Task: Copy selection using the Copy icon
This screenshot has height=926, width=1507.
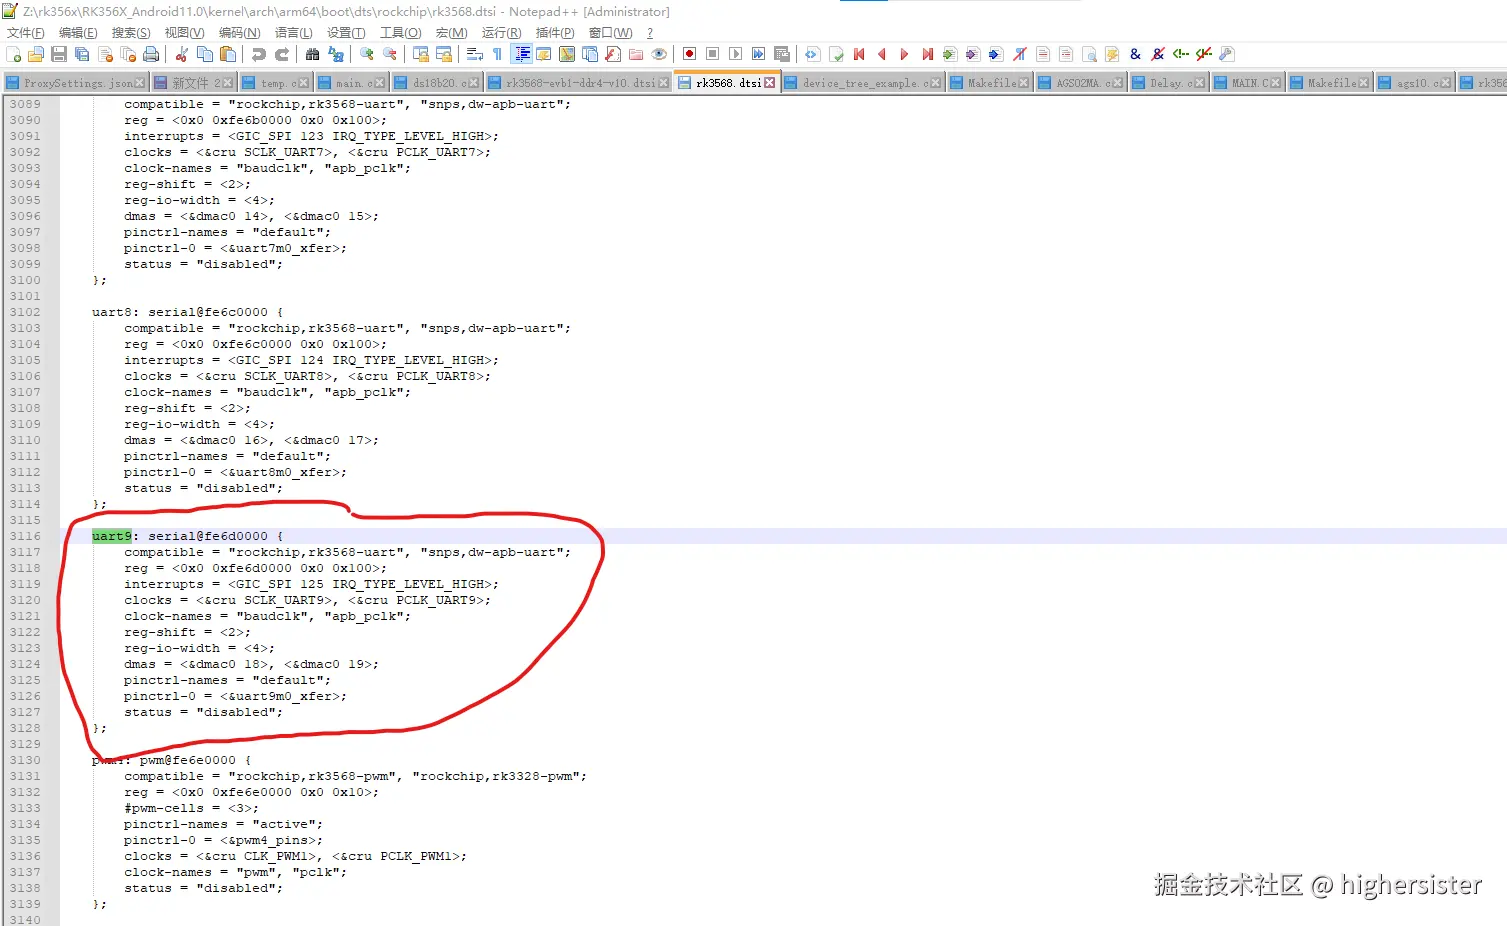Action: coord(205,54)
